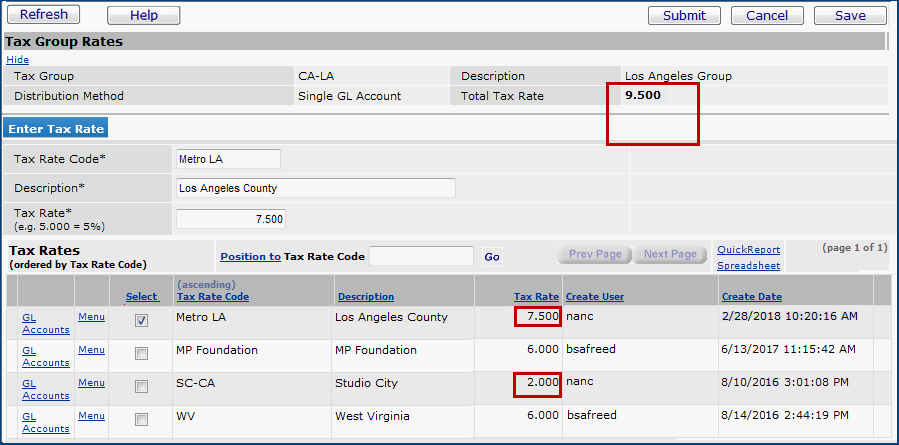
Task: Open the Help page
Action: pos(143,15)
